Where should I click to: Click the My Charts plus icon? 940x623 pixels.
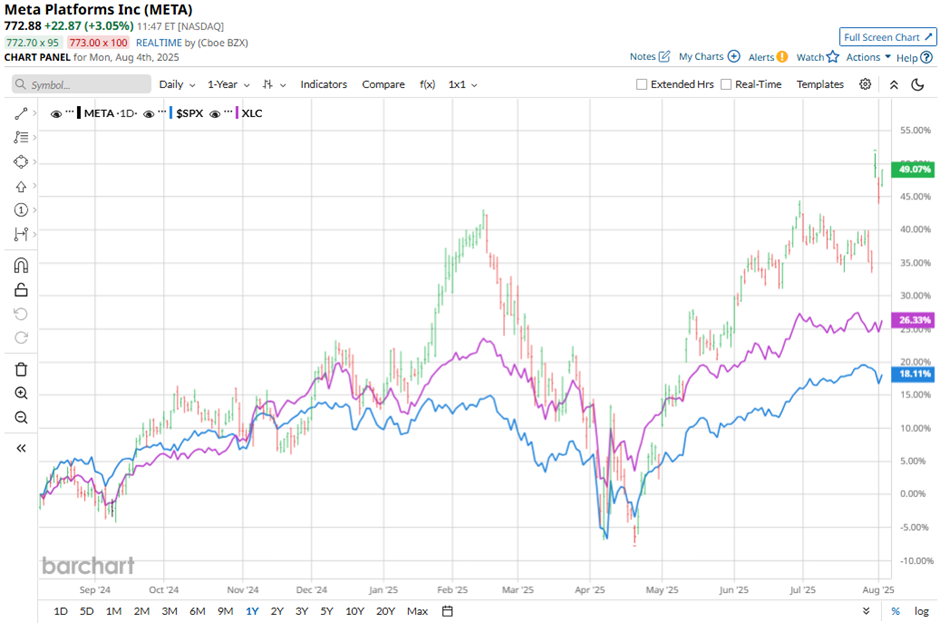point(734,56)
